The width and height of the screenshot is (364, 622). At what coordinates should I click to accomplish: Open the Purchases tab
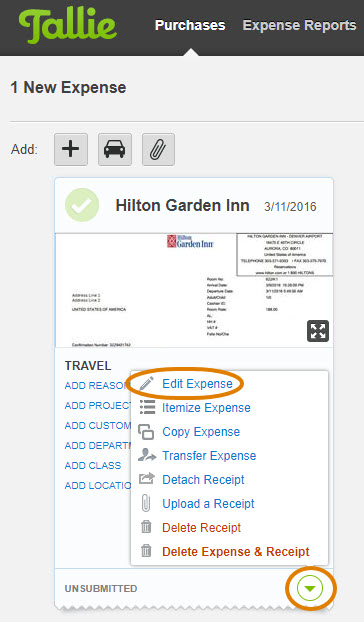[190, 25]
